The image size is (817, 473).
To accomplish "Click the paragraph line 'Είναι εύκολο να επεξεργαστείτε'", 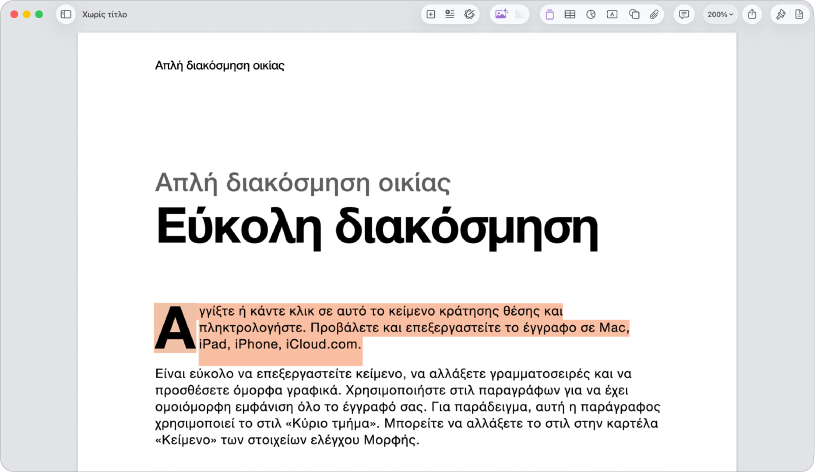I will pos(393,374).
